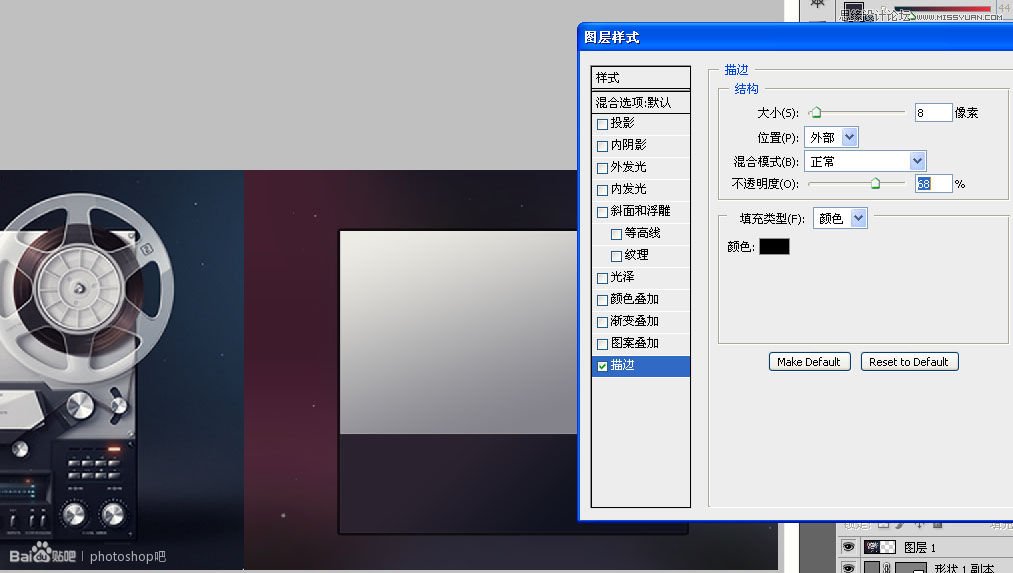Click the 大小 size slider handle
The image size is (1013, 573).
[x=816, y=112]
